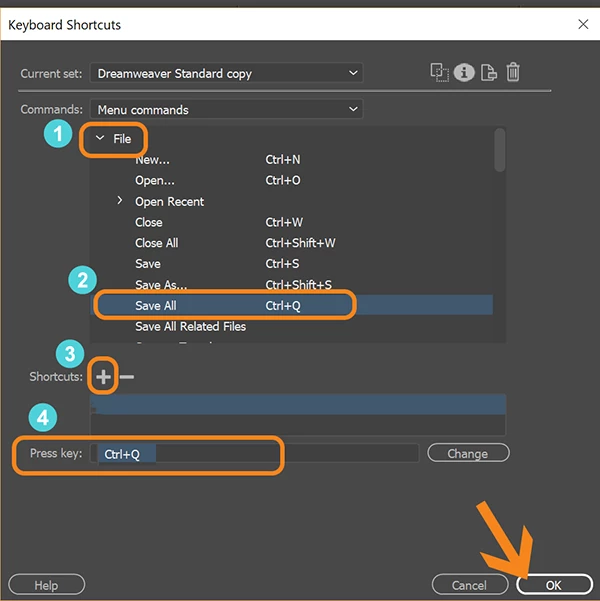
Task: Select the New... command row
Action: 291,159
